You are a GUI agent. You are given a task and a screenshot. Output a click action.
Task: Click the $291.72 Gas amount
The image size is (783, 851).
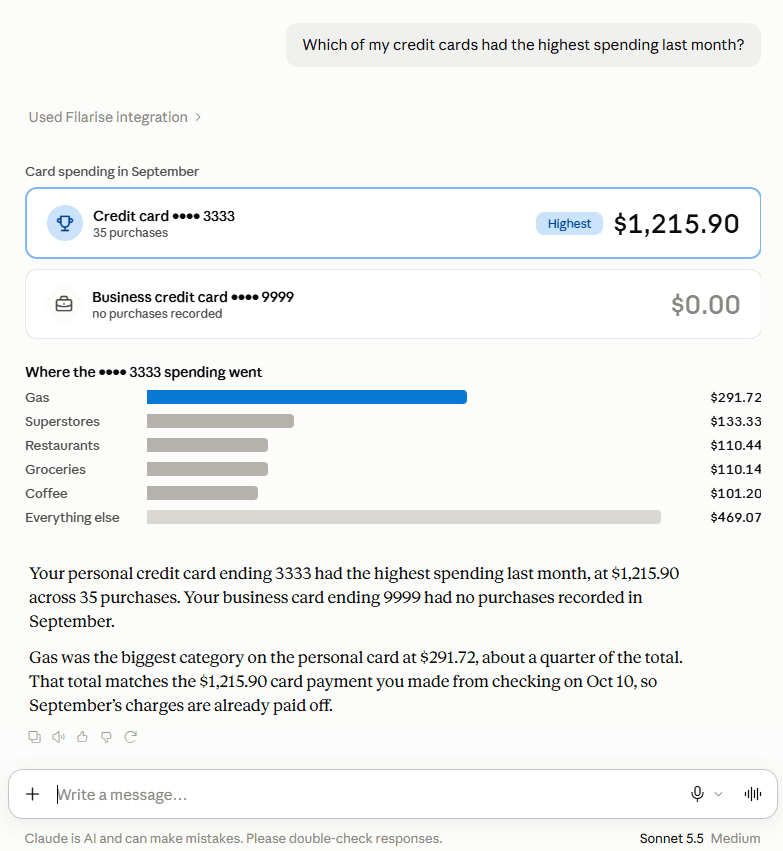tap(736, 397)
